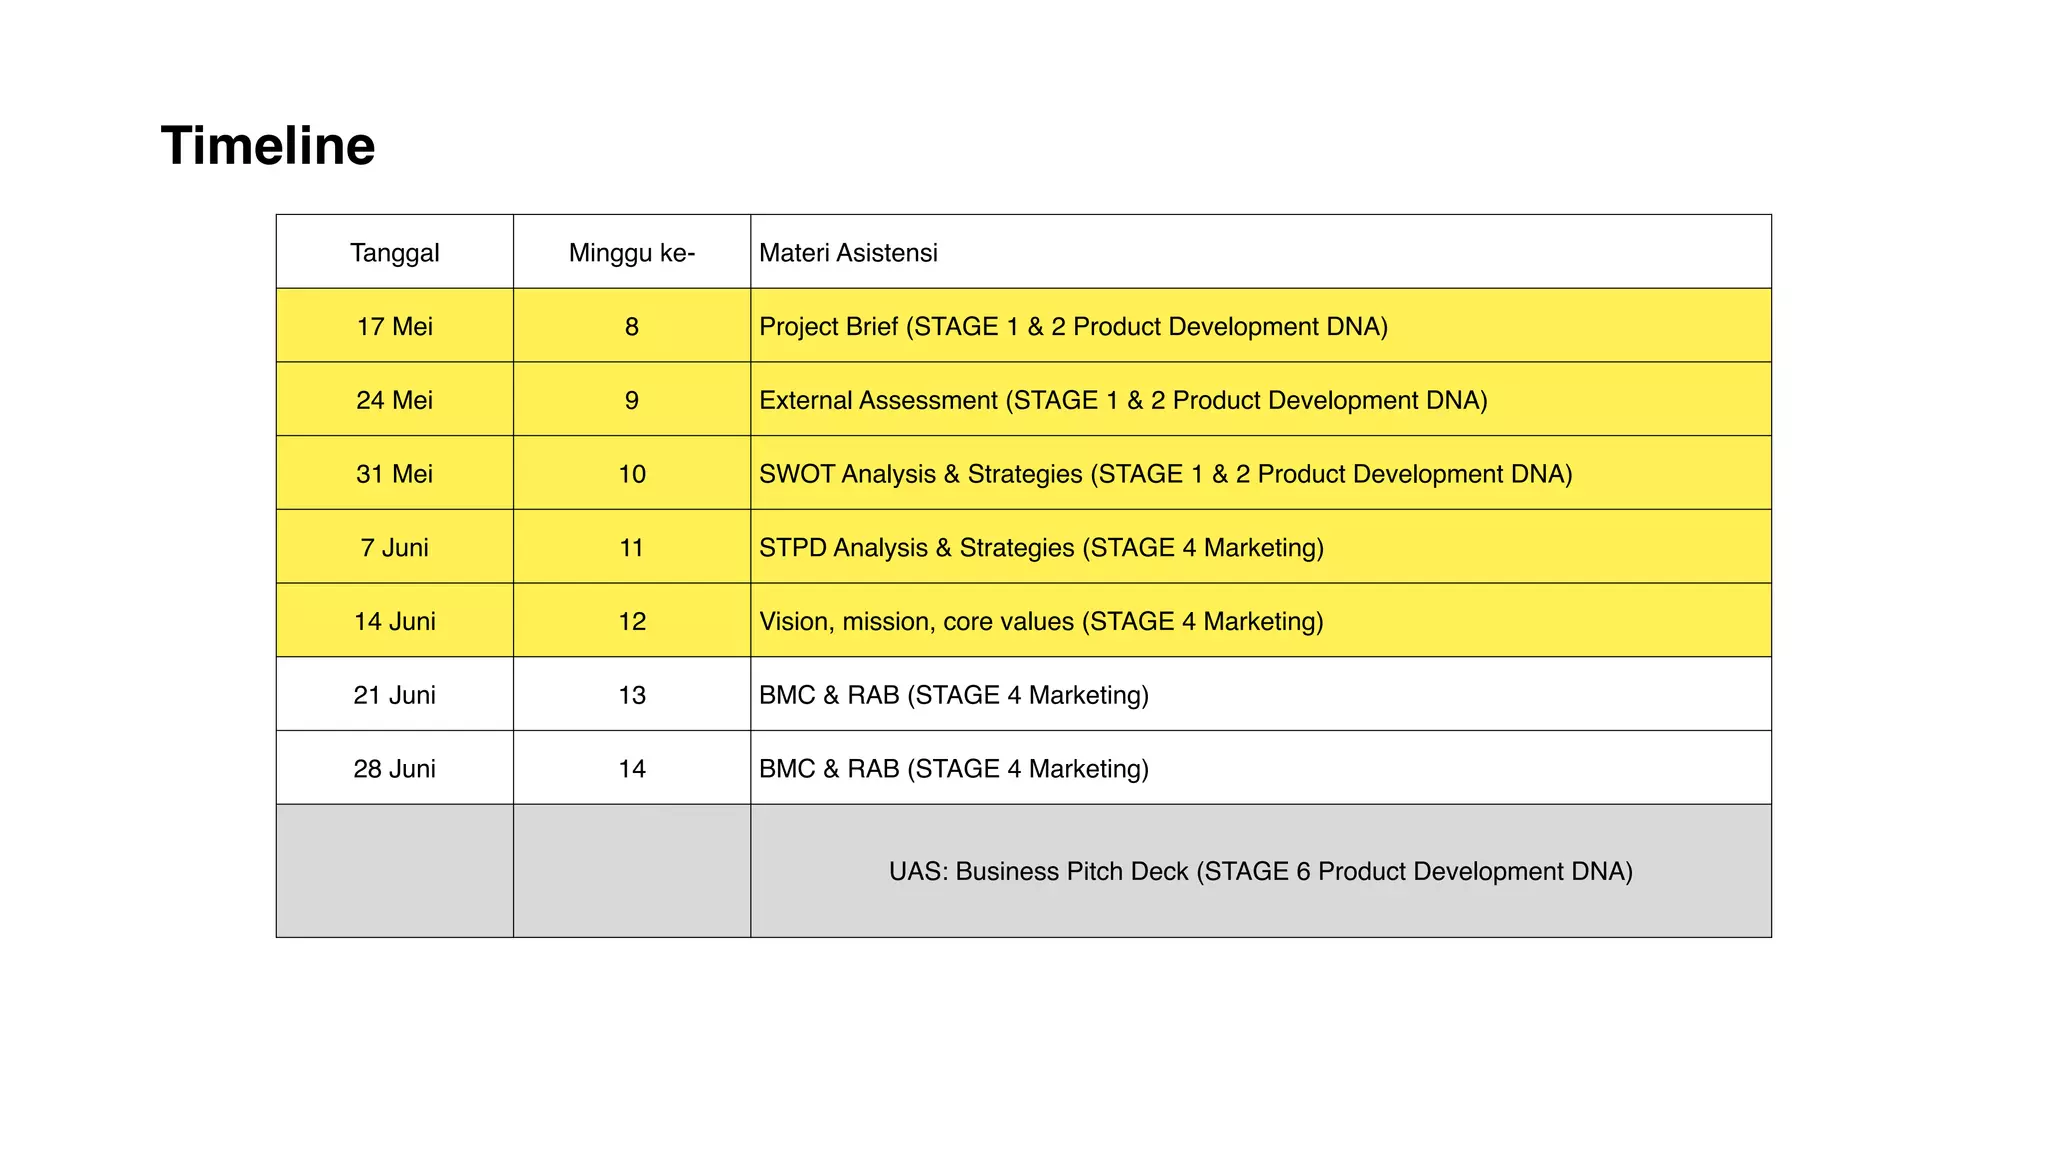Image resolution: width=2048 pixels, height=1152 pixels.
Task: Select the Materi Asistensi header cell
Action: [x=1261, y=252]
